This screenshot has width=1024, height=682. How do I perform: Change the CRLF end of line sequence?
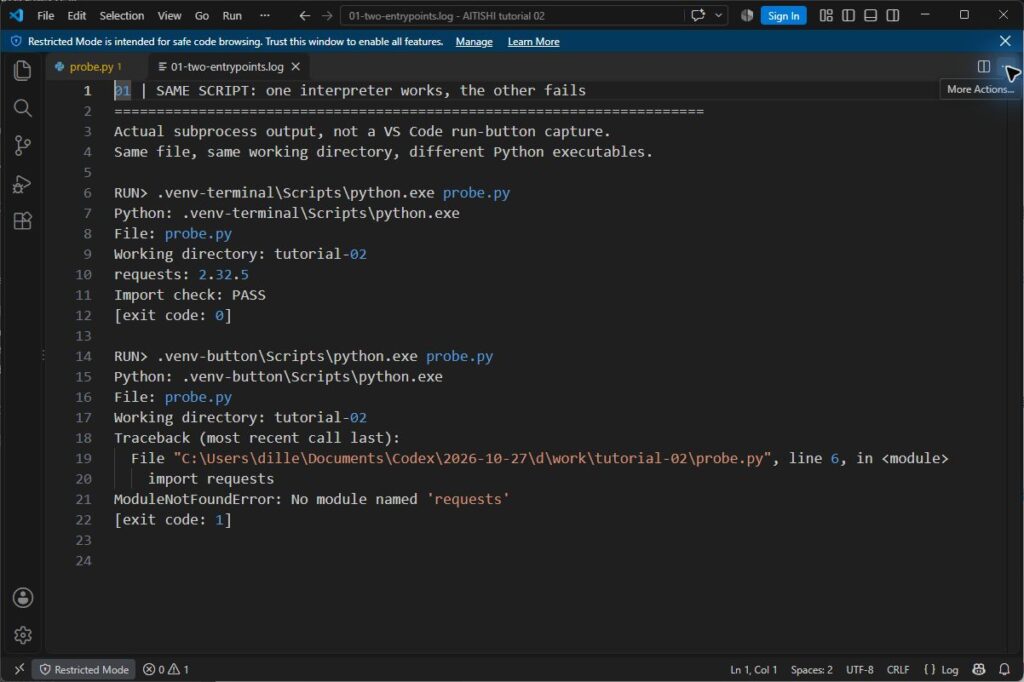(x=897, y=670)
